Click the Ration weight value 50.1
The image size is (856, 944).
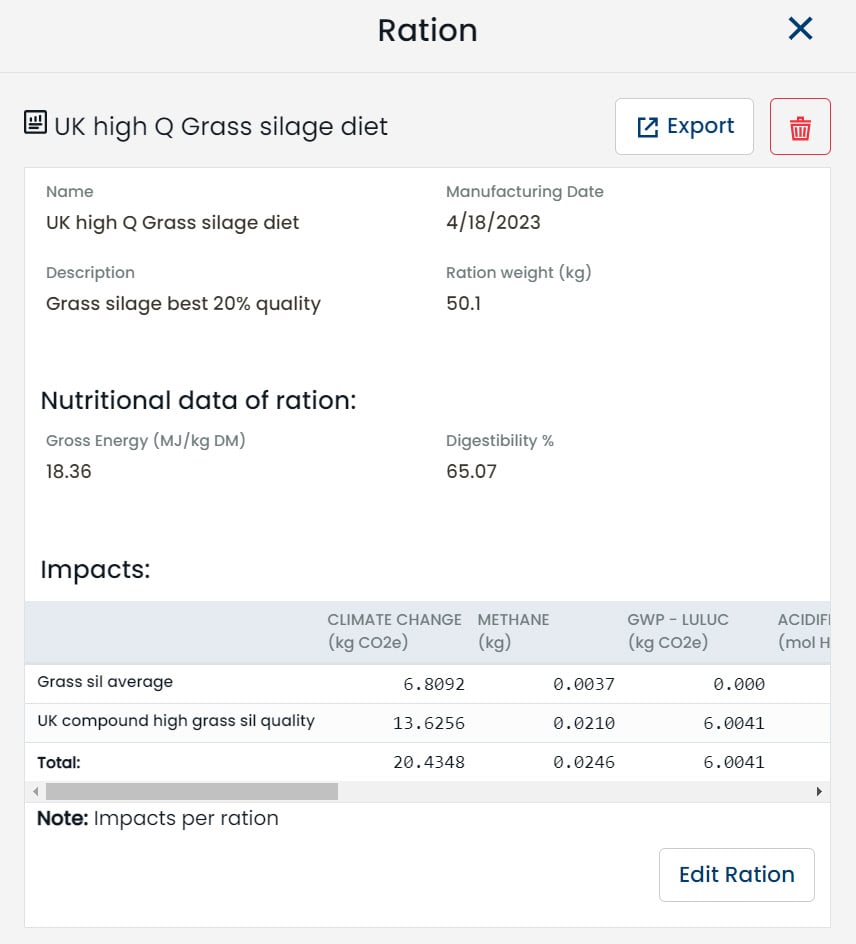pos(463,304)
